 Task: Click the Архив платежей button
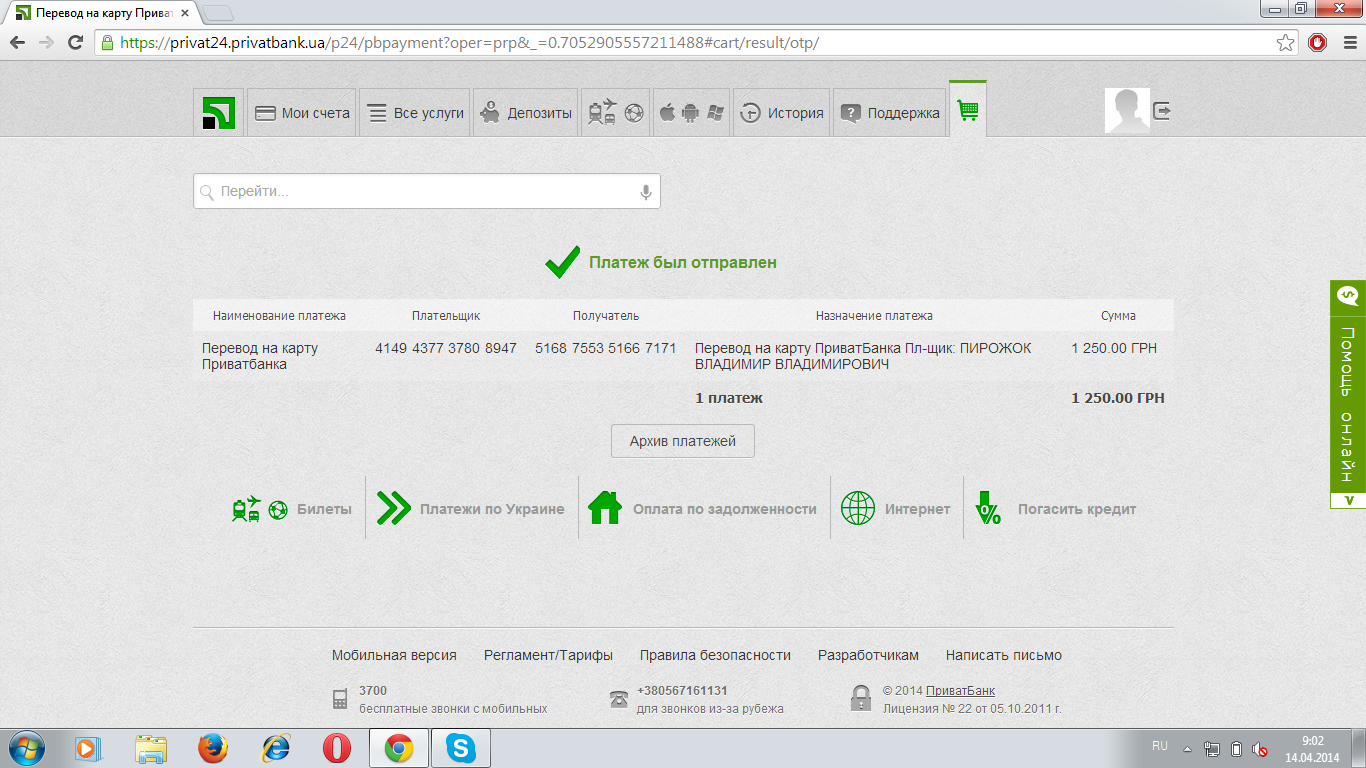point(683,441)
